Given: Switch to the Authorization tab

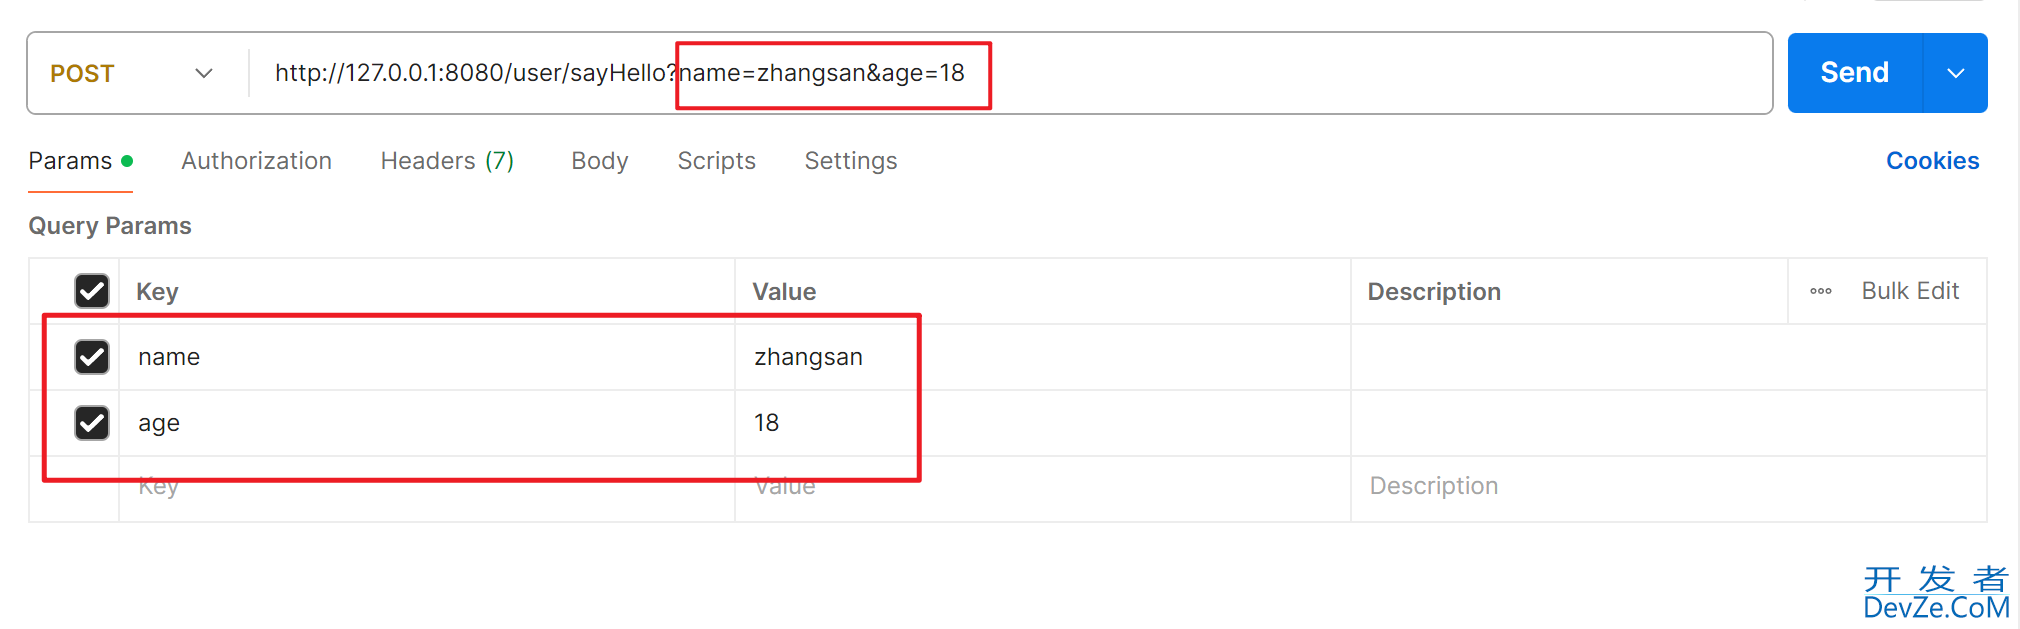Looking at the screenshot, I should click(256, 161).
